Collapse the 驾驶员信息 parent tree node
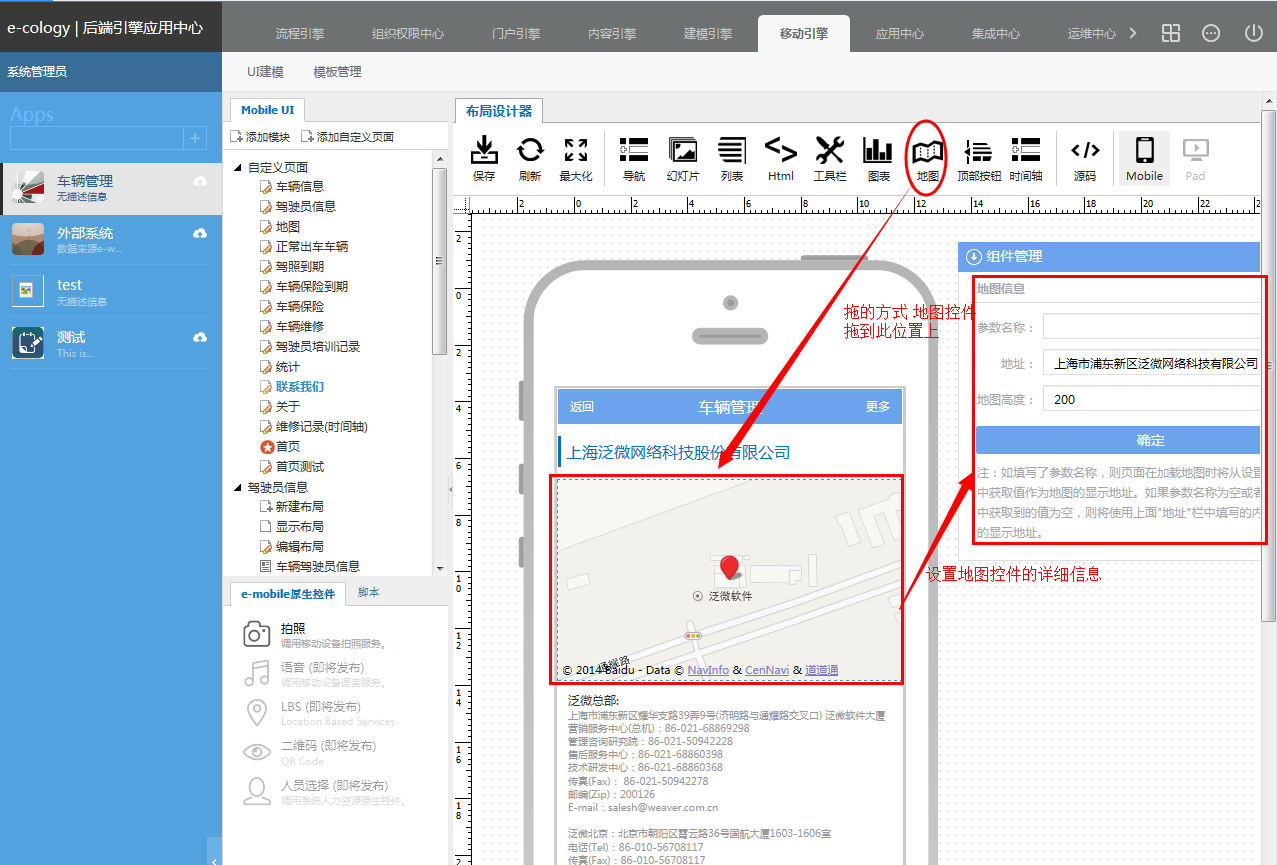Image resolution: width=1277 pixels, height=865 pixels. [237, 487]
